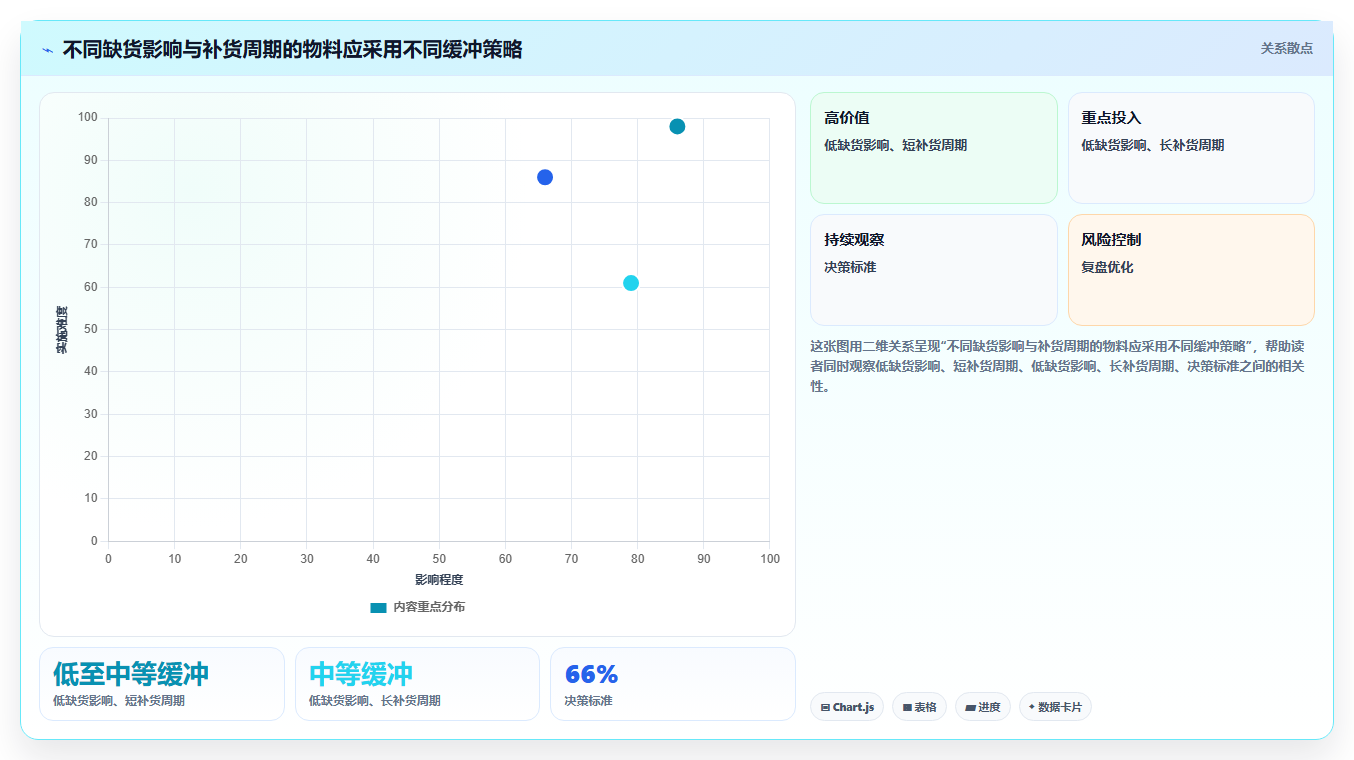Toggle the 内容重点分布 legend color box
Screen dimensions: 1354x760
(x=378, y=607)
